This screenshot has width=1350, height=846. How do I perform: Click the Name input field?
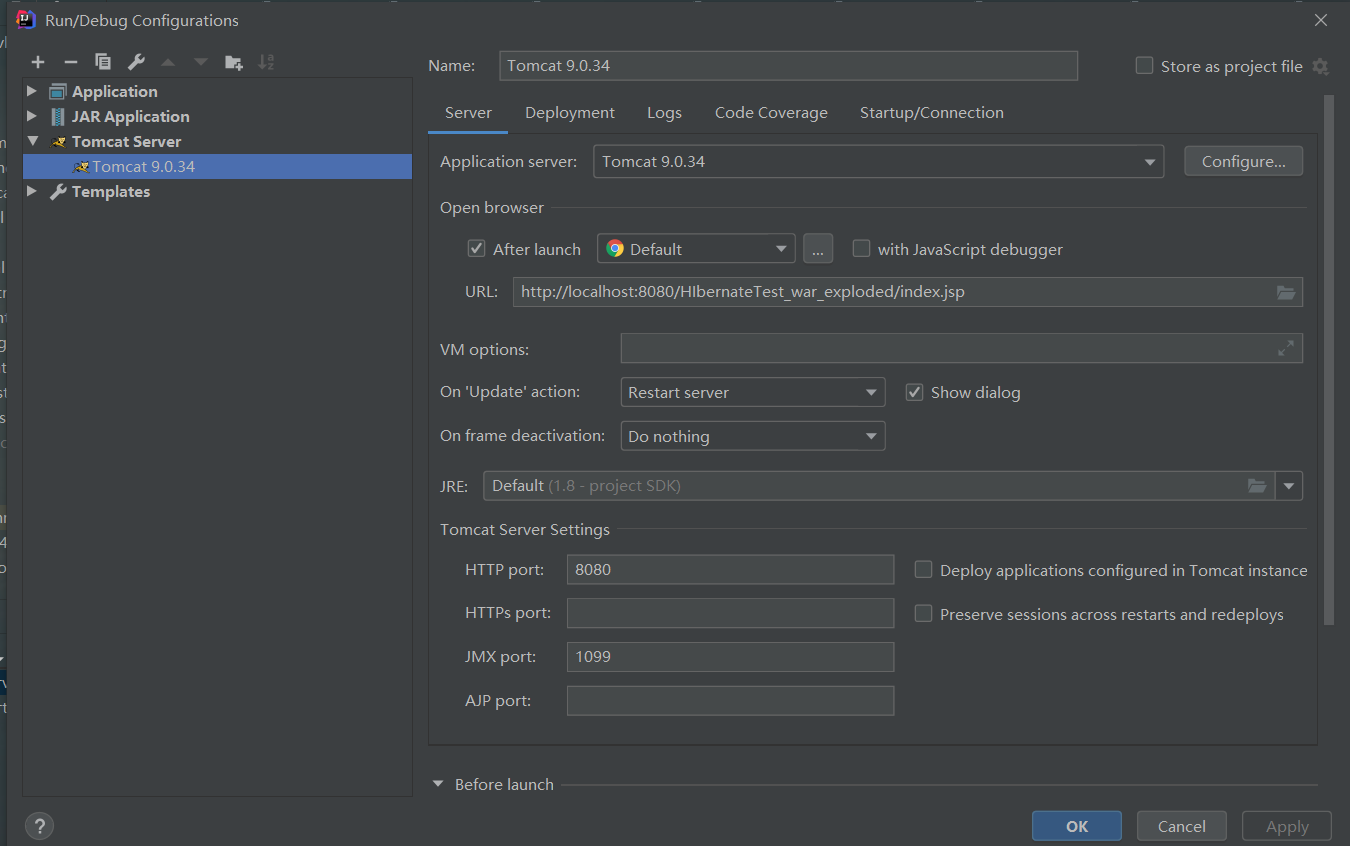(788, 66)
